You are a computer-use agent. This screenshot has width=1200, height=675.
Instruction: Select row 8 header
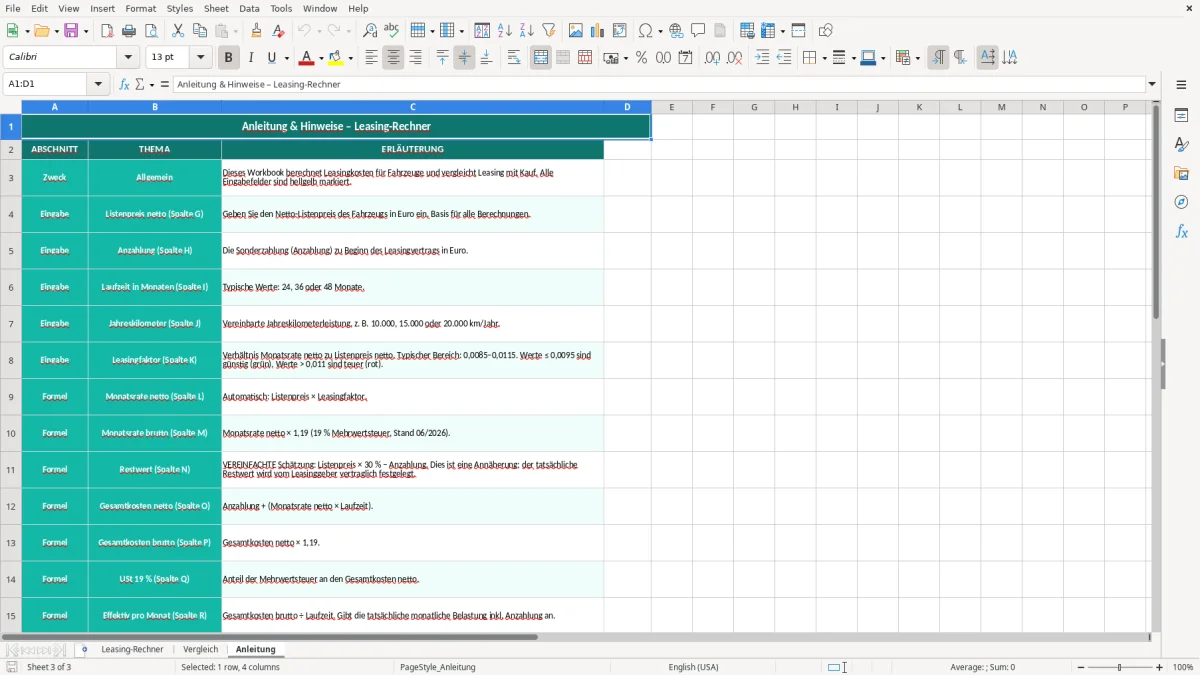pyautogui.click(x=11, y=360)
